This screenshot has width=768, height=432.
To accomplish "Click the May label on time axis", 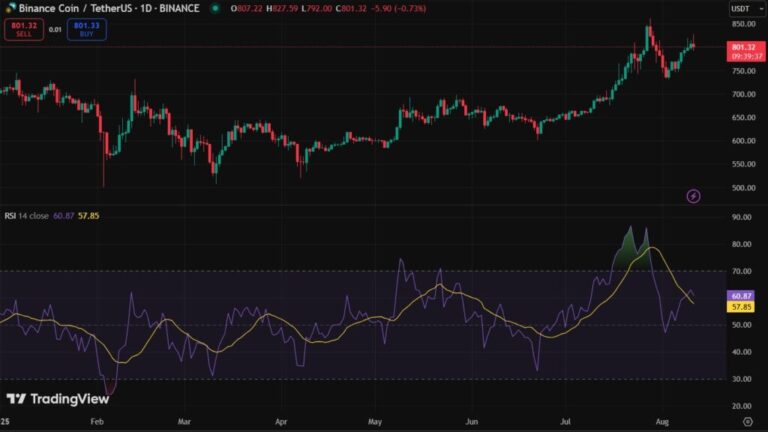I will (375, 422).
